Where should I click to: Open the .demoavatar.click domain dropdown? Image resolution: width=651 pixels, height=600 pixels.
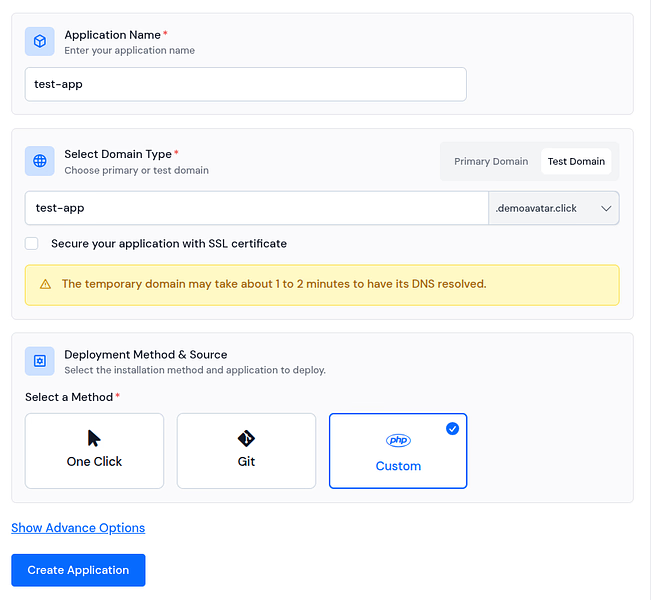point(553,208)
